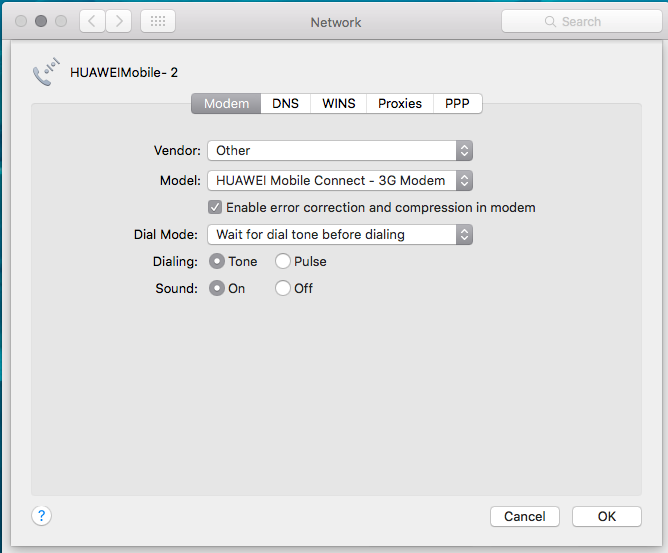The height and width of the screenshot is (553, 668).
Task: Select Pulse dialing radio button
Action: (283, 261)
